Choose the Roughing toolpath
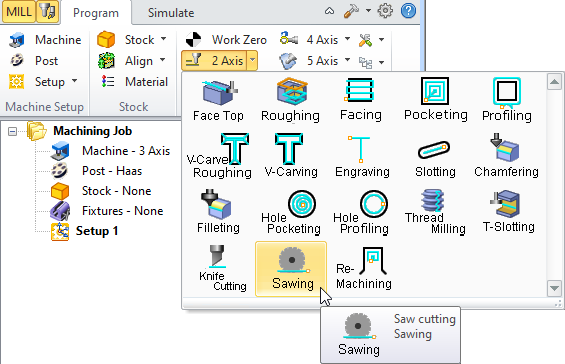This screenshot has height=364, width=565. tap(290, 100)
